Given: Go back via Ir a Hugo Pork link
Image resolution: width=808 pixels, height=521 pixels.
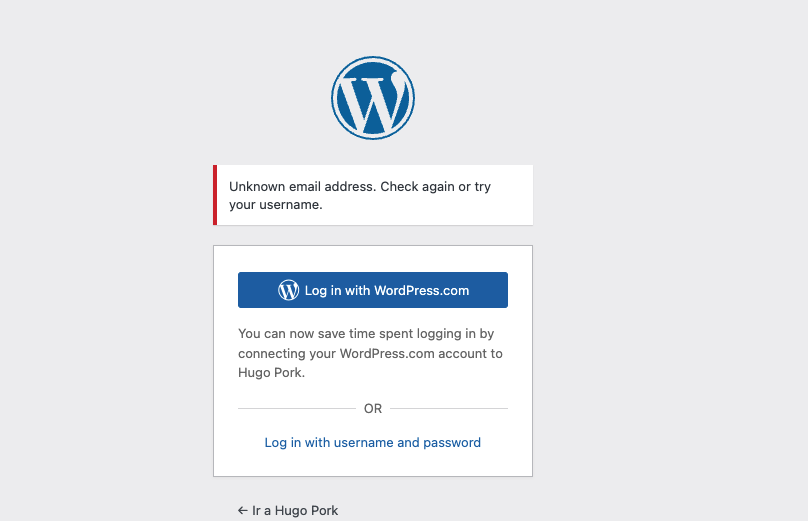Looking at the screenshot, I should (288, 510).
